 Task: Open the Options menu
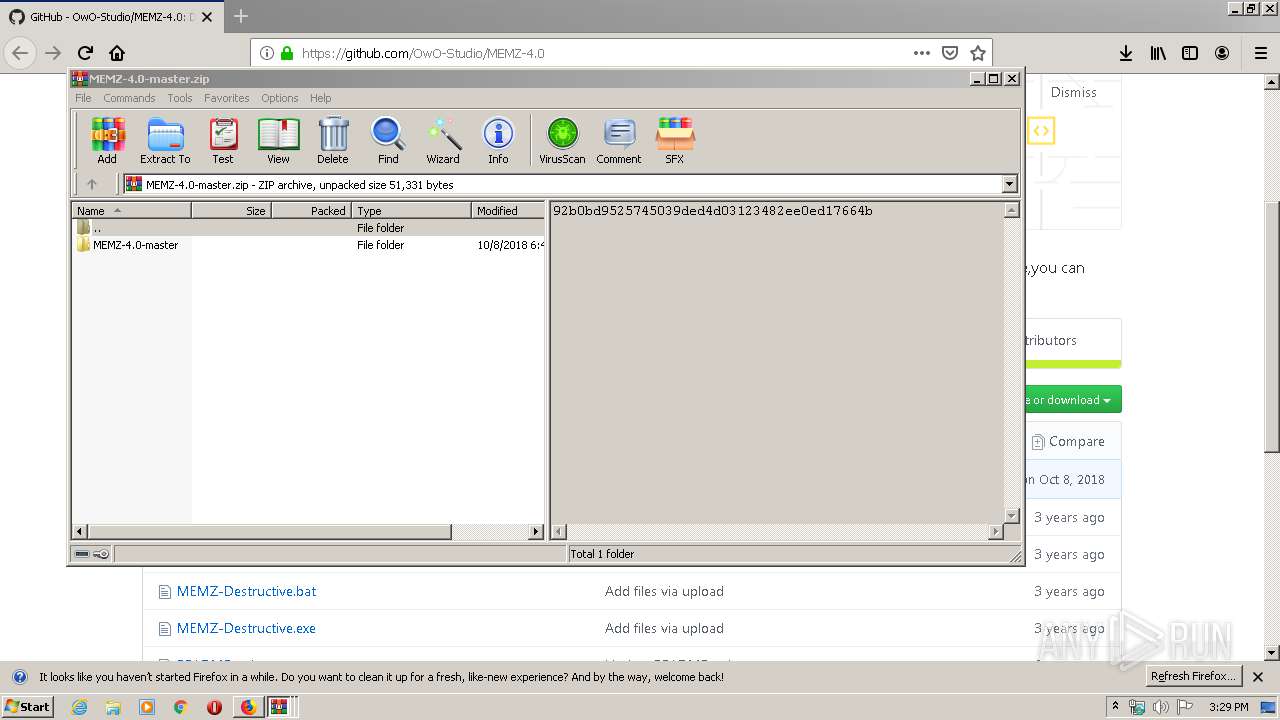tap(280, 98)
